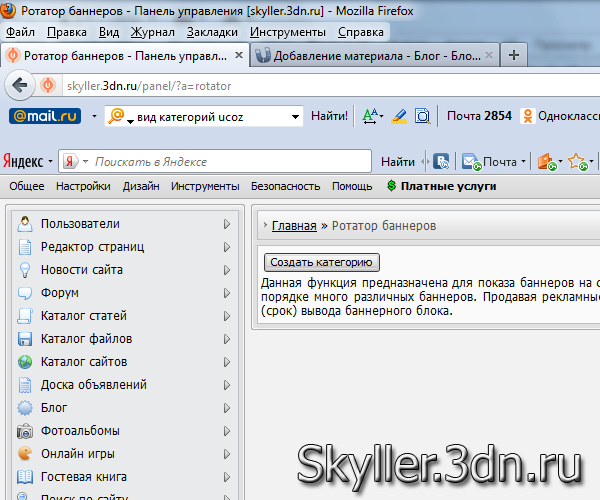Click the Firefox back arrow button
Image resolution: width=600 pixels, height=500 pixels.
click(x=19, y=86)
